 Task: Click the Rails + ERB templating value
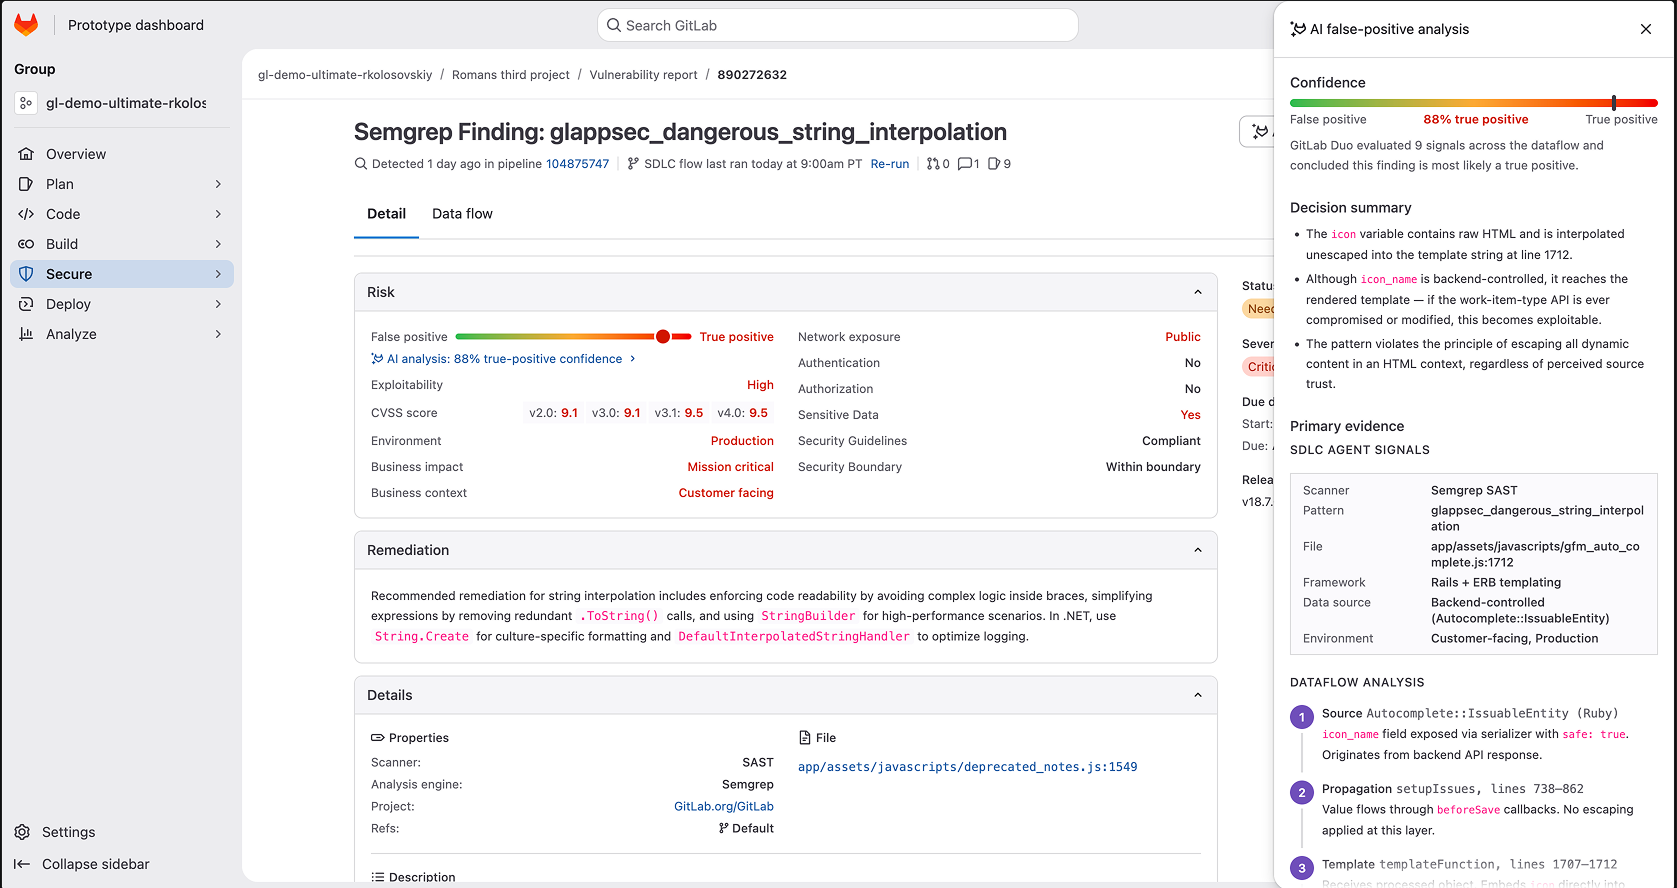point(1496,582)
